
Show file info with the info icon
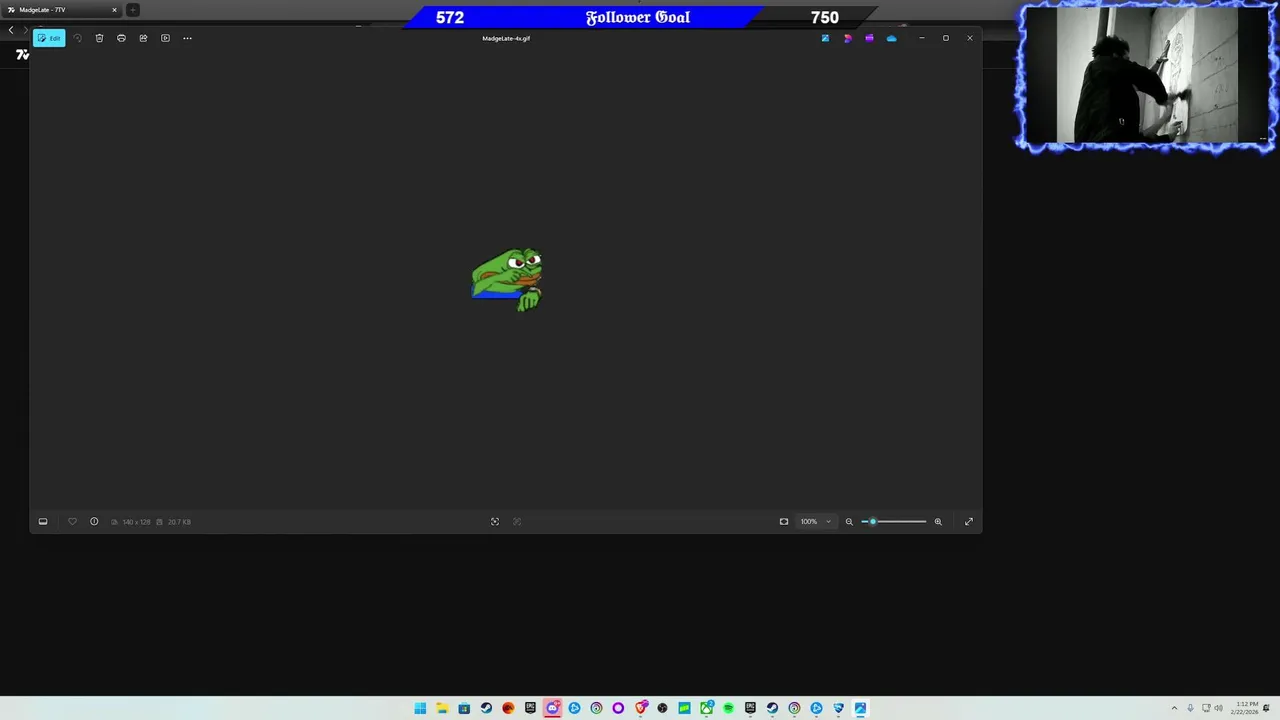click(94, 521)
